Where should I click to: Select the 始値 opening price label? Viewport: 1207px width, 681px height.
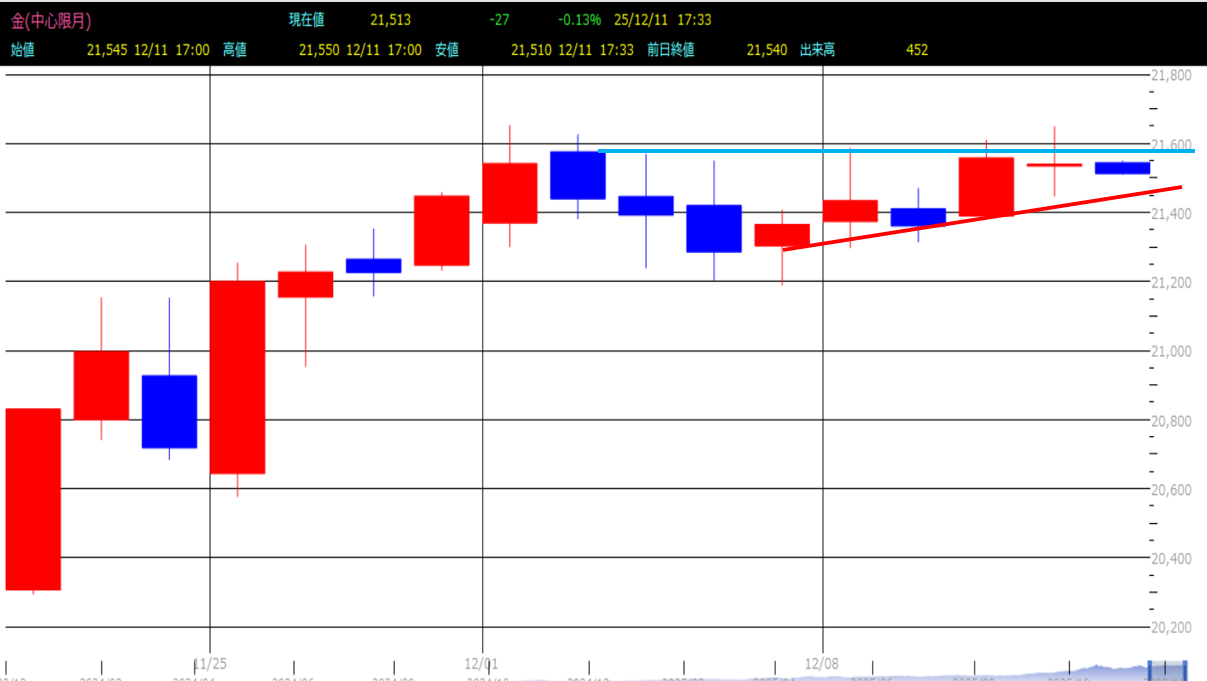click(x=22, y=50)
